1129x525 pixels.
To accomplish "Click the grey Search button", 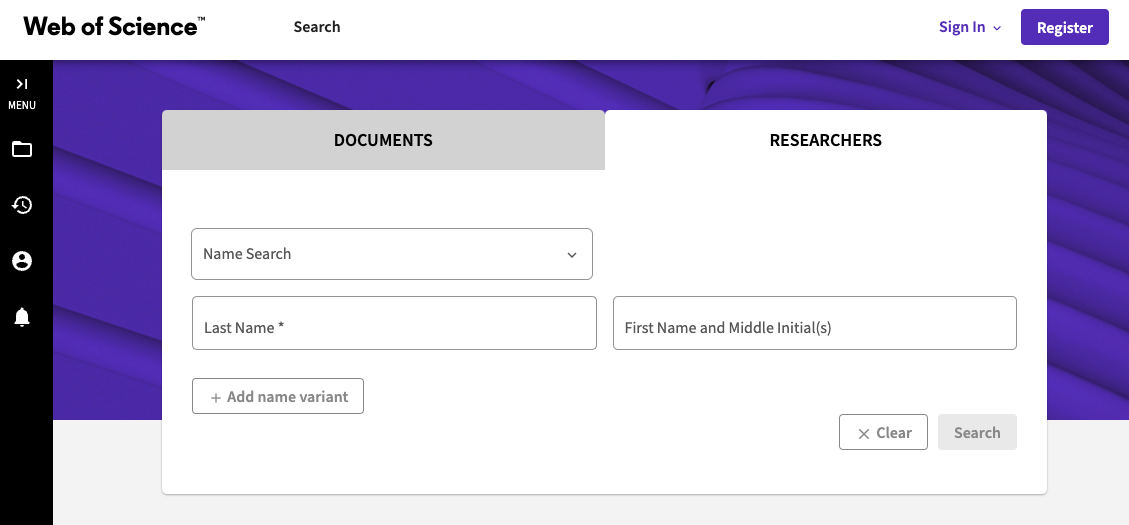I will click(977, 432).
